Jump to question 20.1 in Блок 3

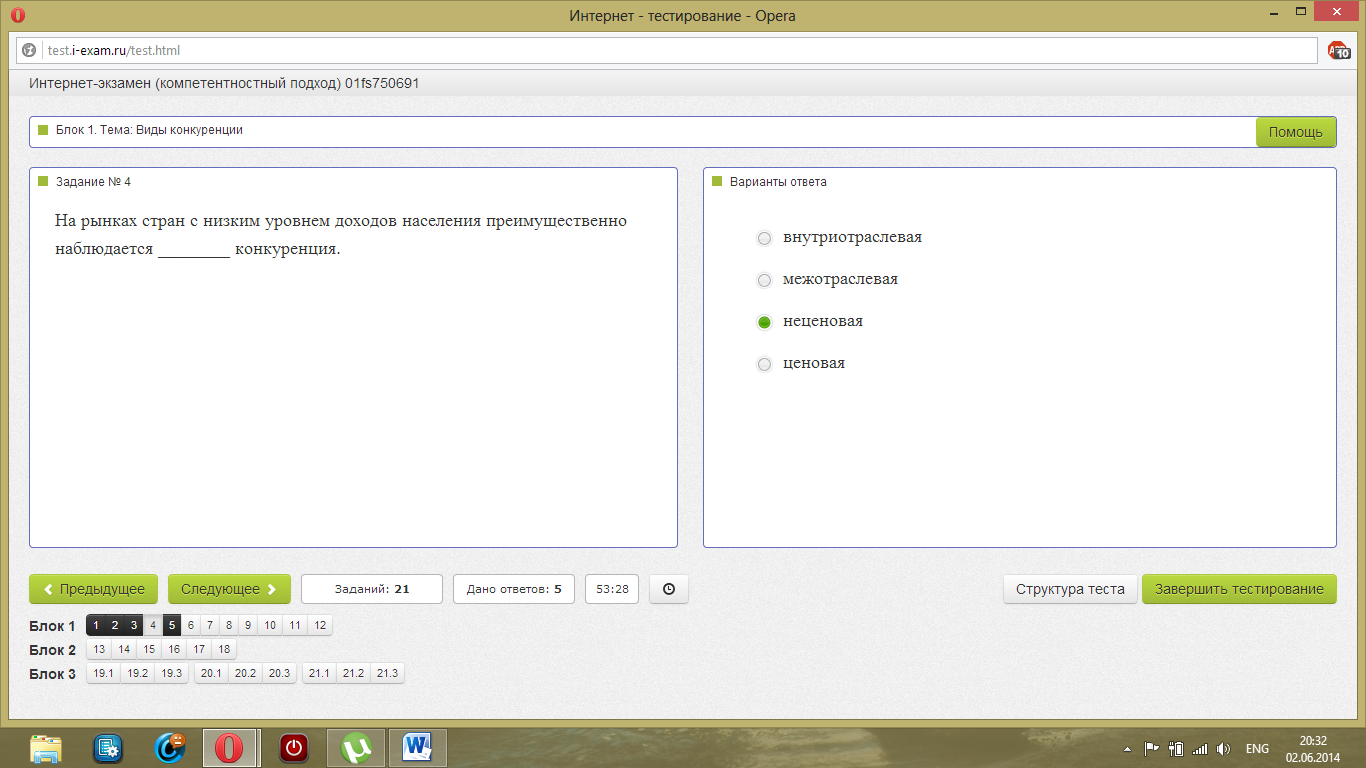point(211,674)
